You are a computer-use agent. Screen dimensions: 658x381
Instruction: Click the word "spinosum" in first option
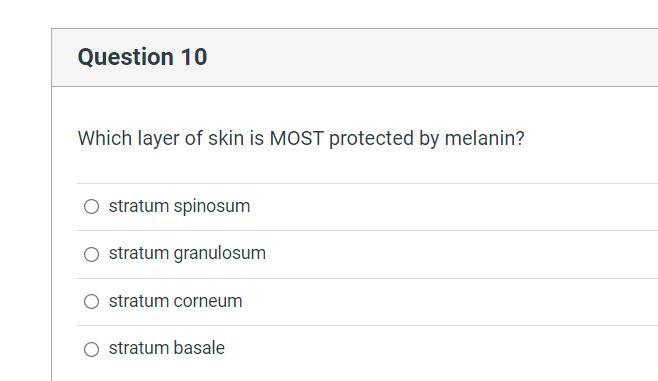click(x=212, y=207)
